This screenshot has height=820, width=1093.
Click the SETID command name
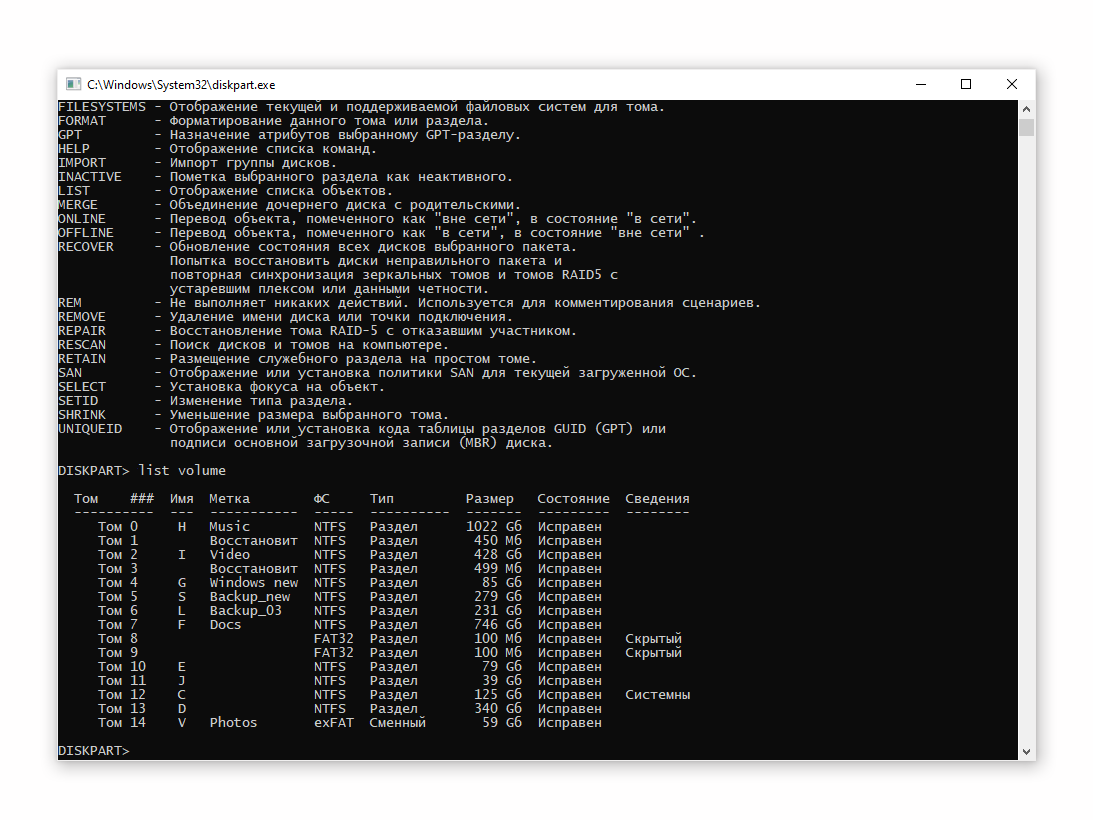click(x=78, y=401)
